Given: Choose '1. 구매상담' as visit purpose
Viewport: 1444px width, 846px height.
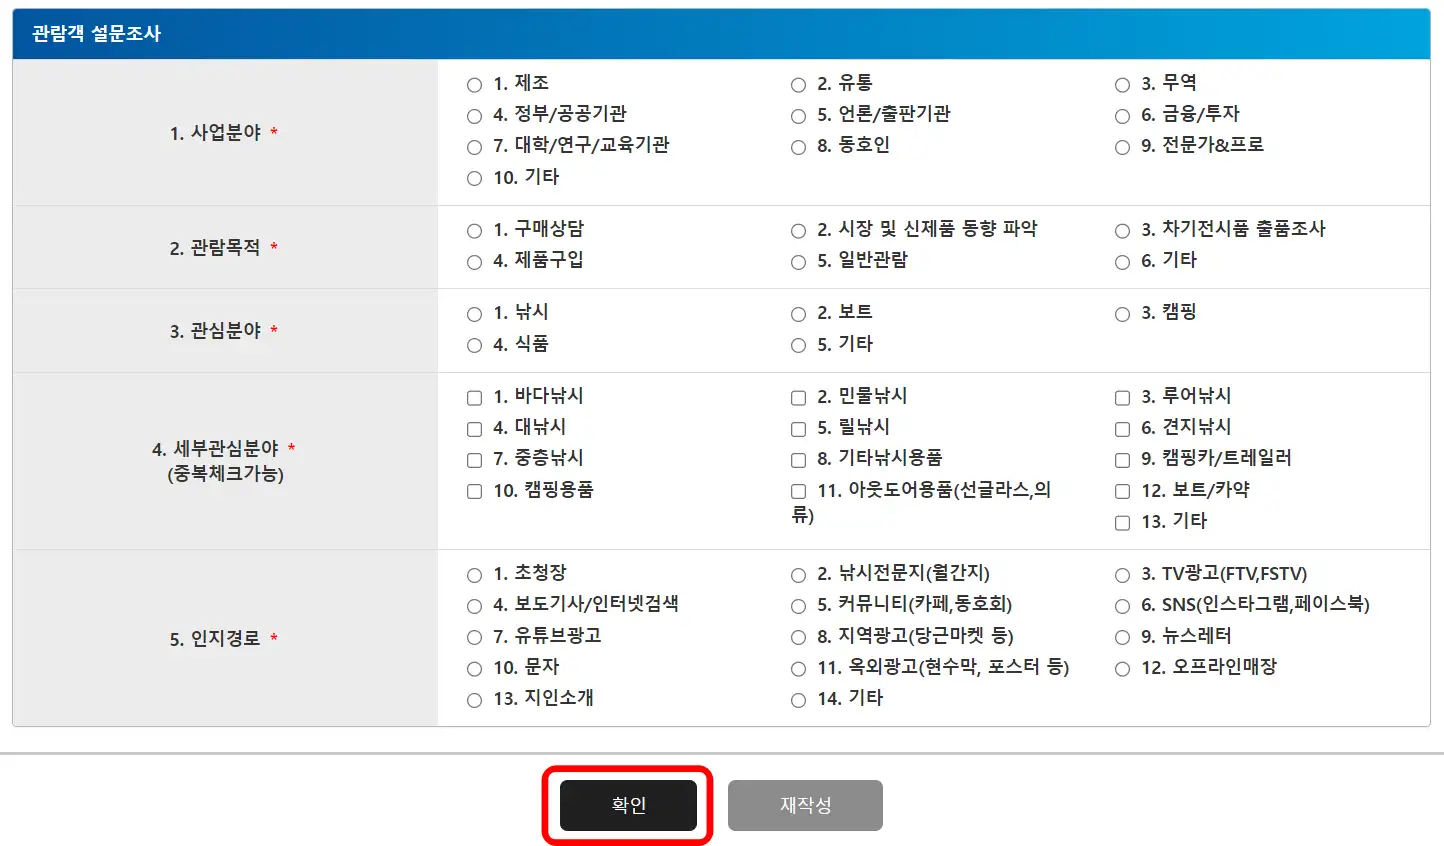Looking at the screenshot, I should click(x=473, y=229).
